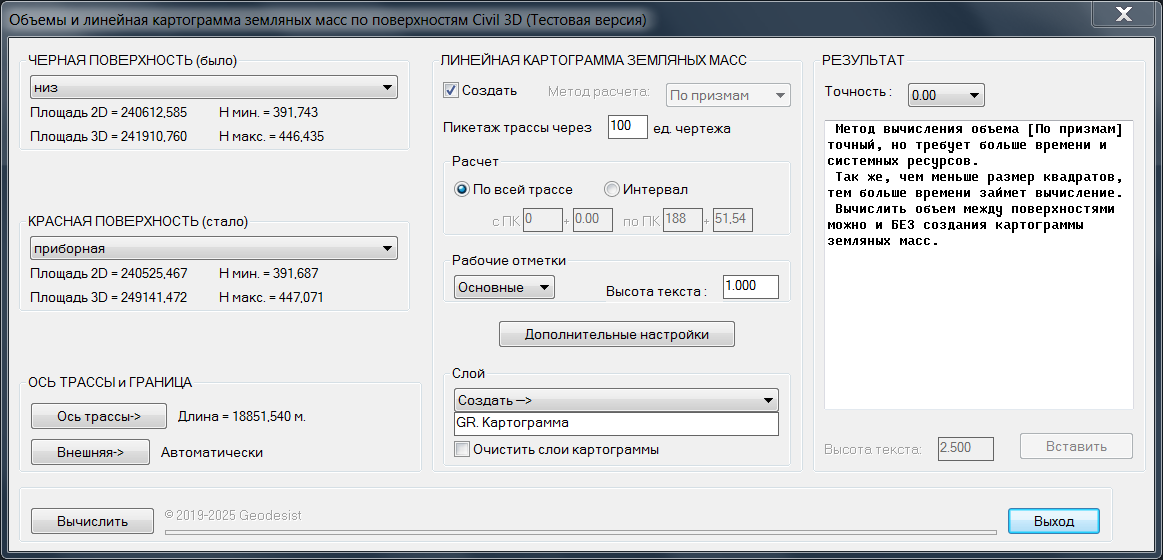Open the черная поверхность dropdown showing низ
Screen dimensions: 1163x560
[214, 87]
